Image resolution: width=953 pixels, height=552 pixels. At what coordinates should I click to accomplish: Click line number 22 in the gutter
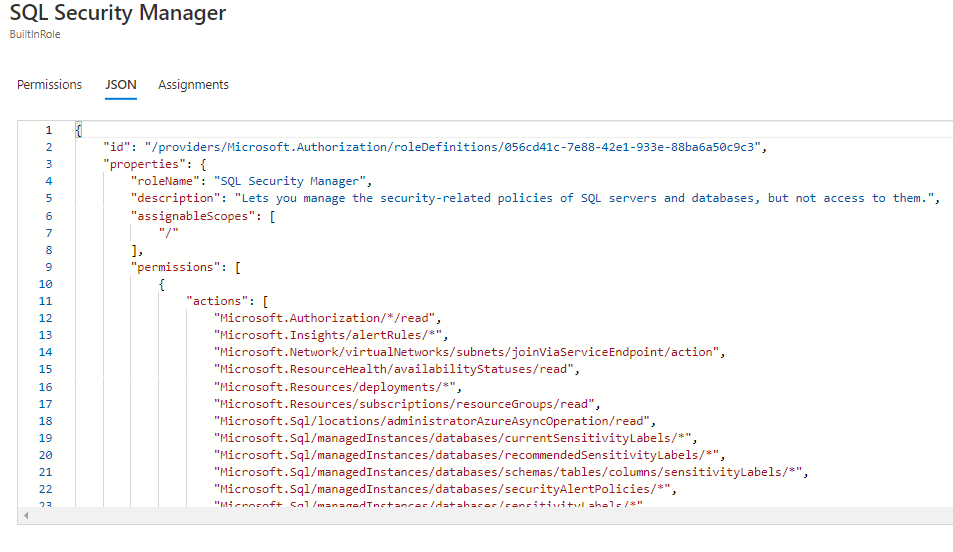(x=45, y=488)
